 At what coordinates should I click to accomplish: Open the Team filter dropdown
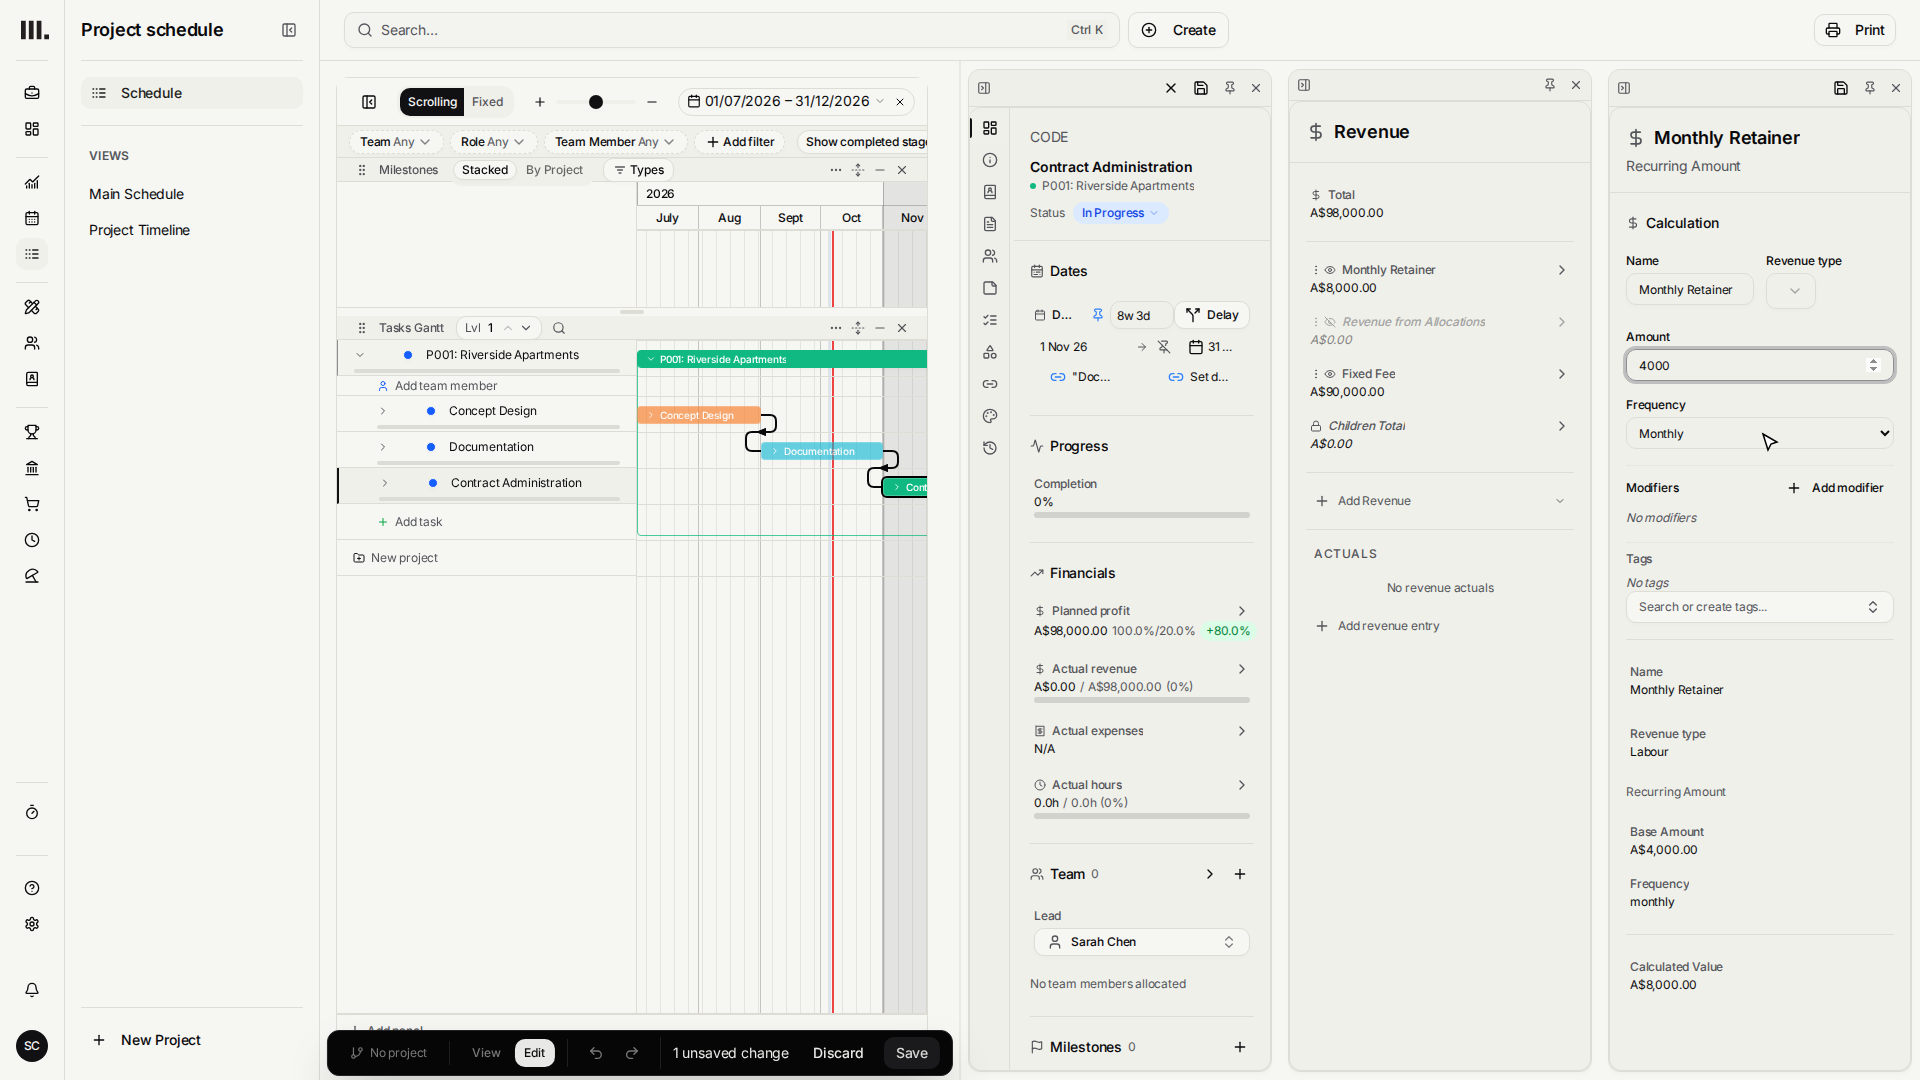pyautogui.click(x=395, y=142)
